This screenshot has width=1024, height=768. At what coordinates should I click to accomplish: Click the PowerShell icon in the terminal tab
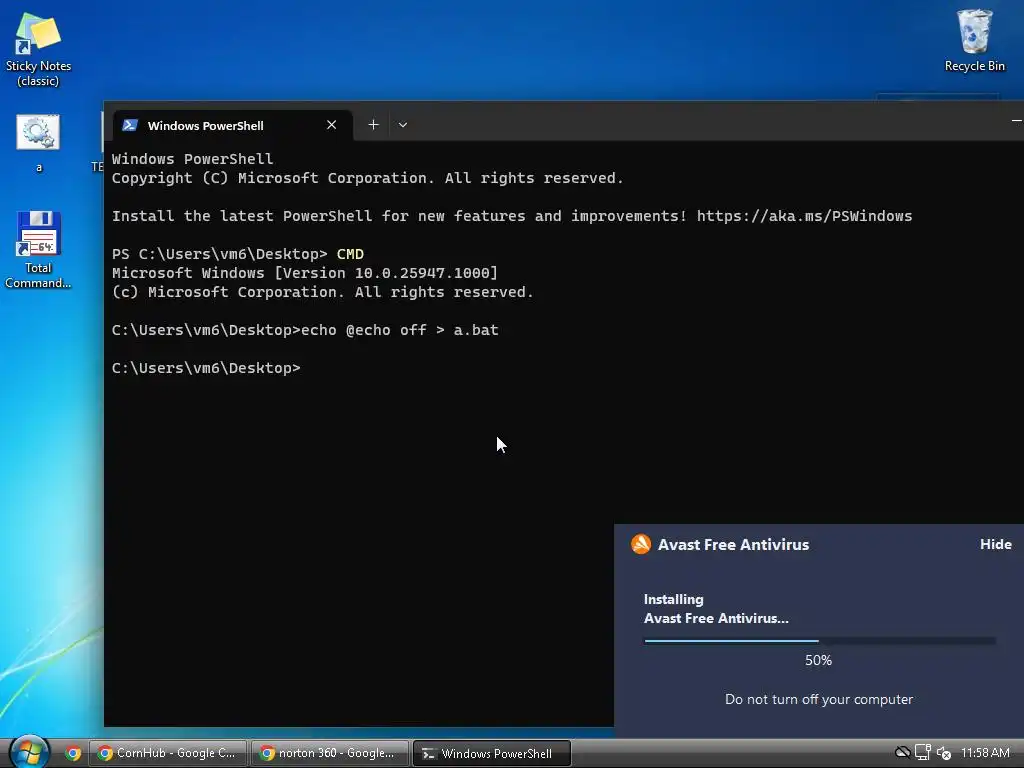(130, 125)
